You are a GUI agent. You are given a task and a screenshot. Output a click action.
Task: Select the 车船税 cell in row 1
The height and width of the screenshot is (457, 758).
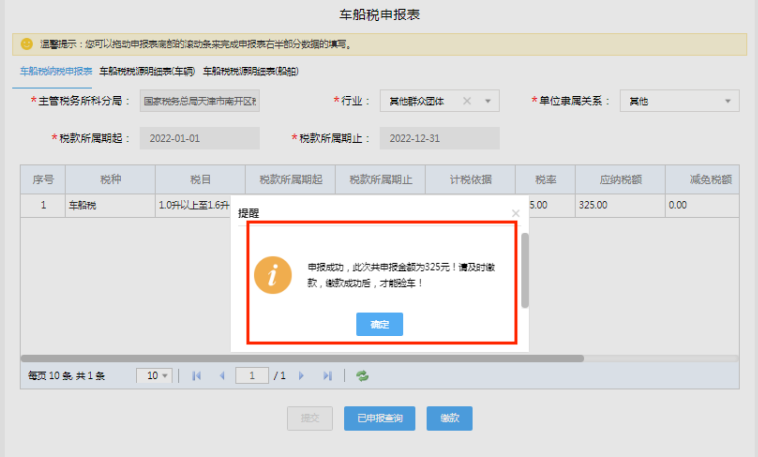tap(110, 206)
